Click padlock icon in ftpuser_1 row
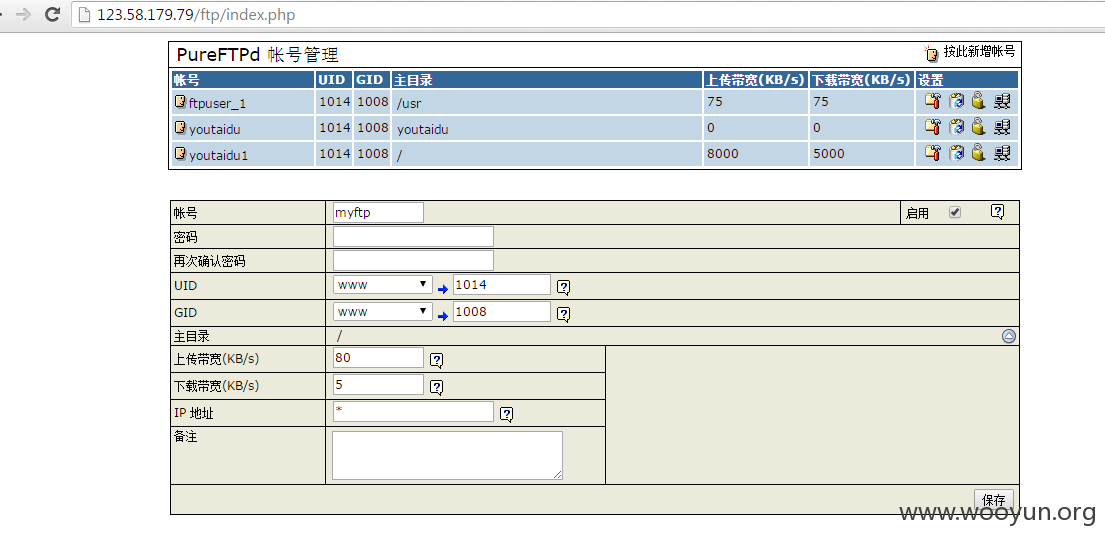This screenshot has width=1105, height=541. tap(977, 101)
